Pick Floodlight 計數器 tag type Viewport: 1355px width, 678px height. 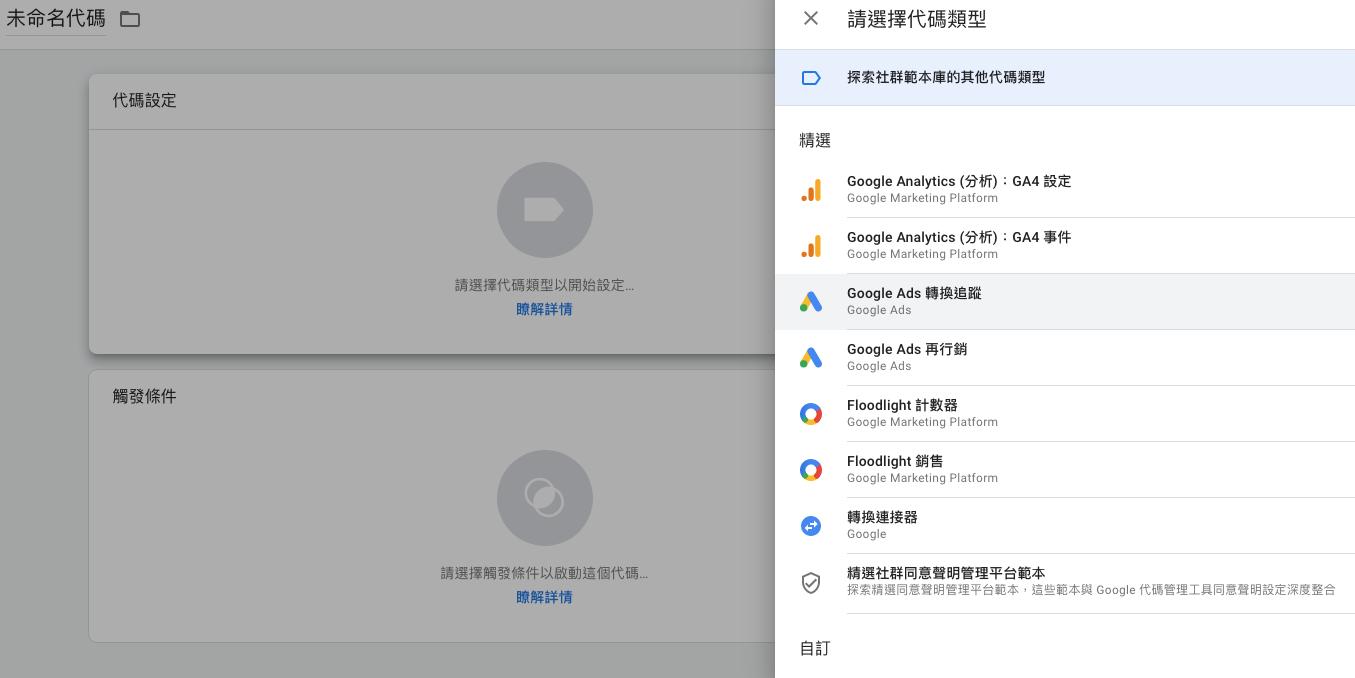click(1065, 414)
